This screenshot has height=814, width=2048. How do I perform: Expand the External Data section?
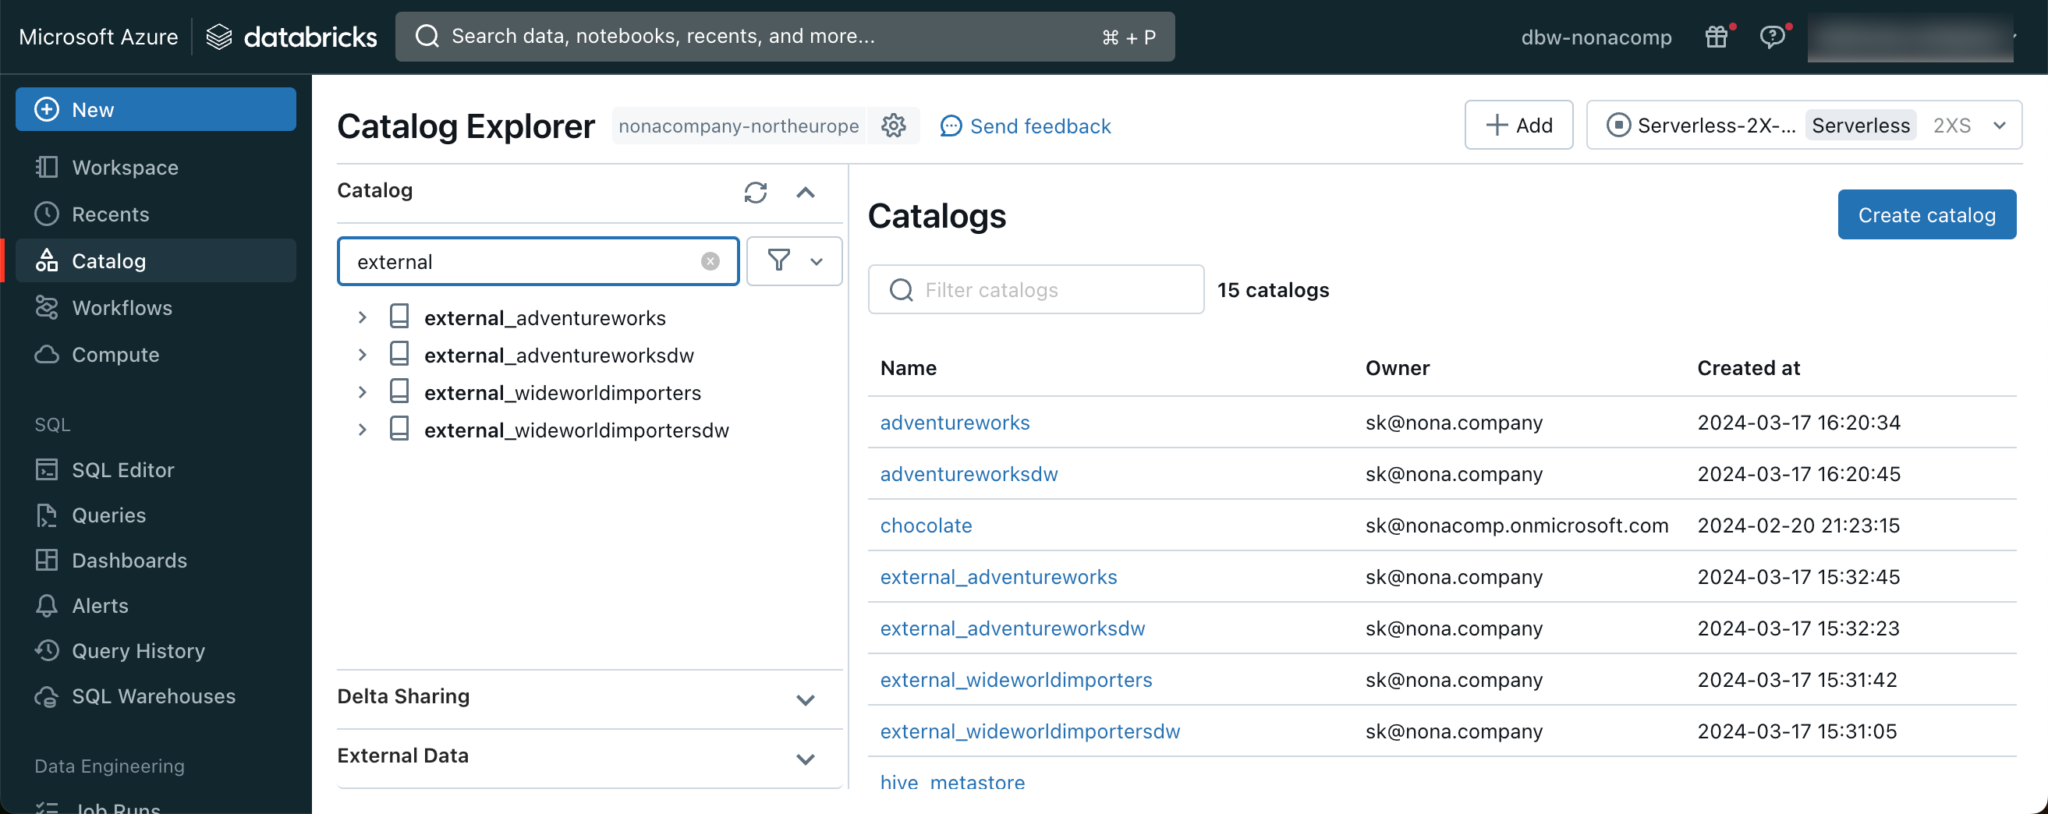click(x=805, y=758)
